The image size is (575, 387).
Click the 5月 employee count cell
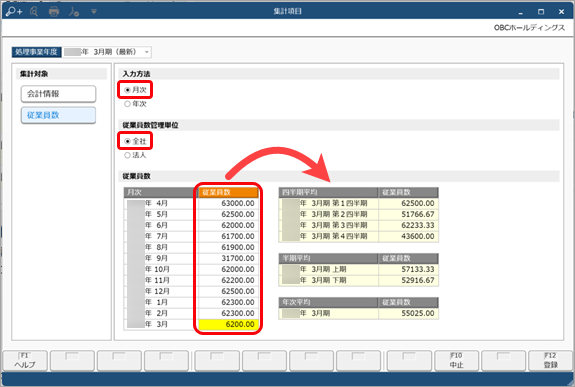228,215
